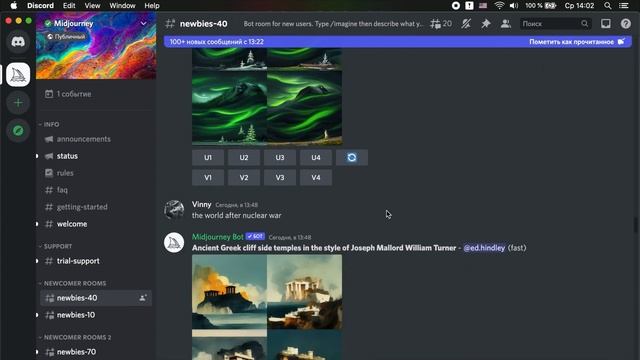The height and width of the screenshot is (360, 640).
Task: Click the screen recording indicator icon
Action: click(x=456, y=6)
